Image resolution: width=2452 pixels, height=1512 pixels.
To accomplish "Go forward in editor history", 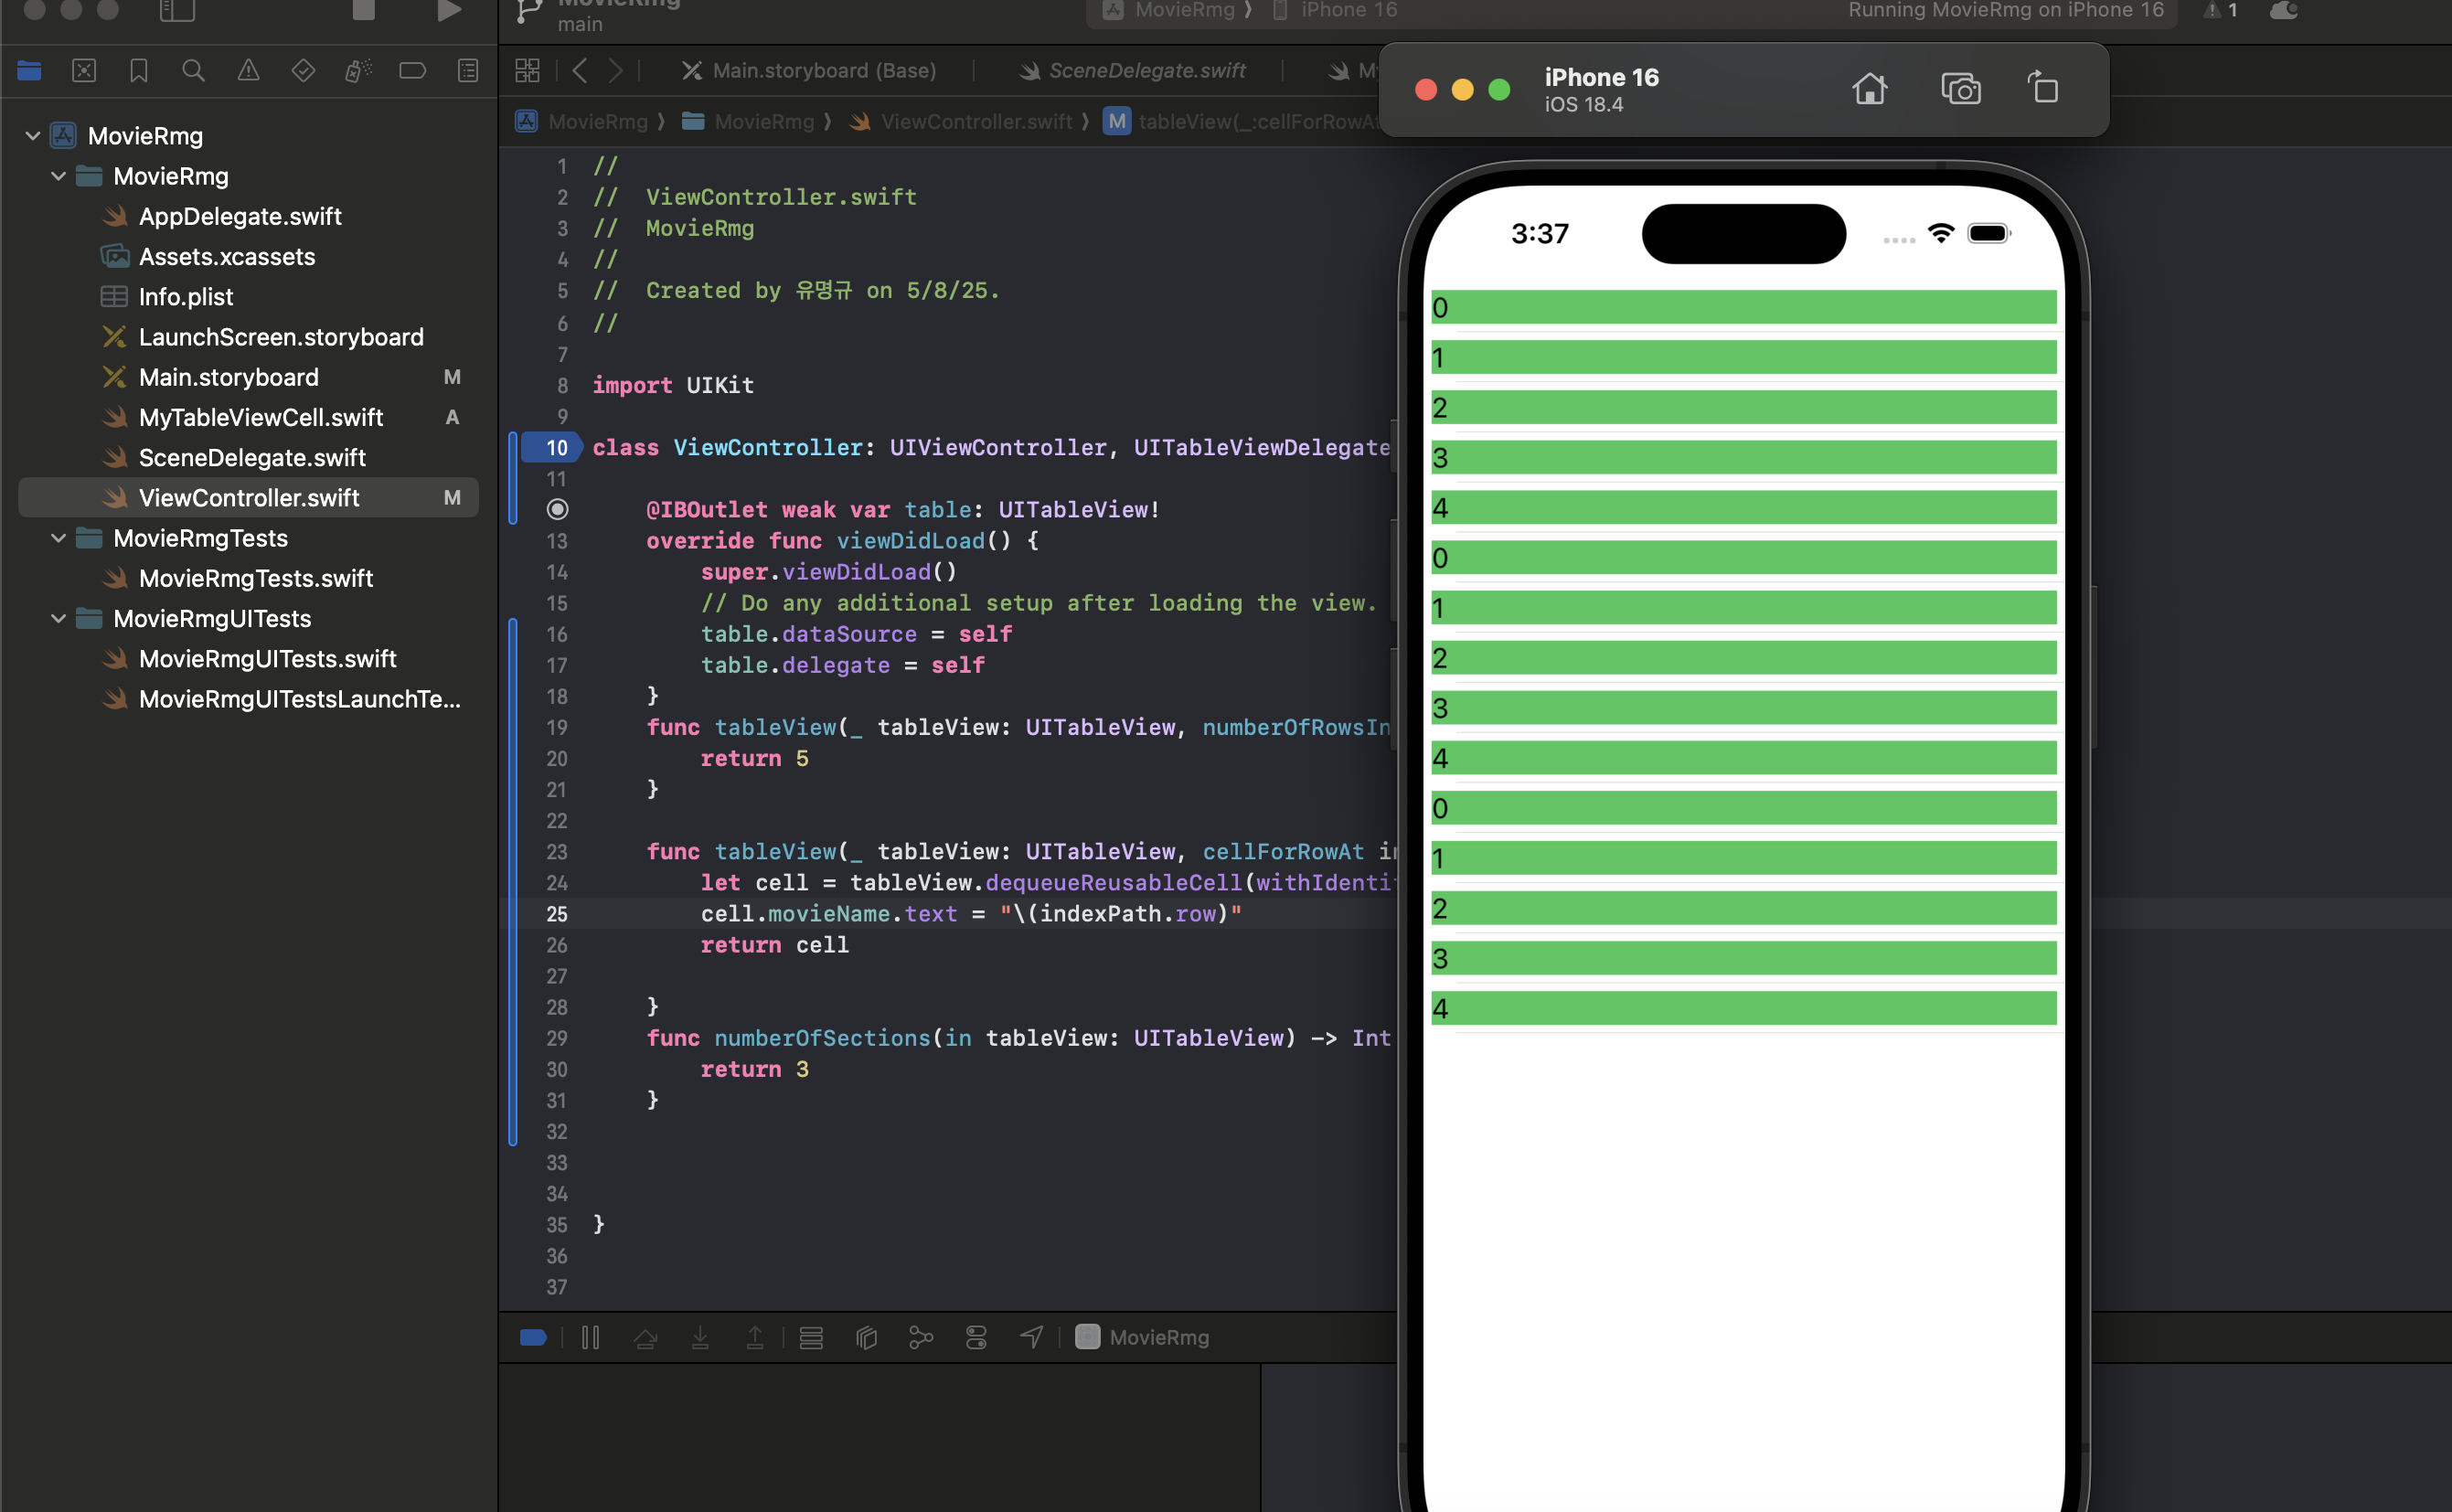I will 616,71.
